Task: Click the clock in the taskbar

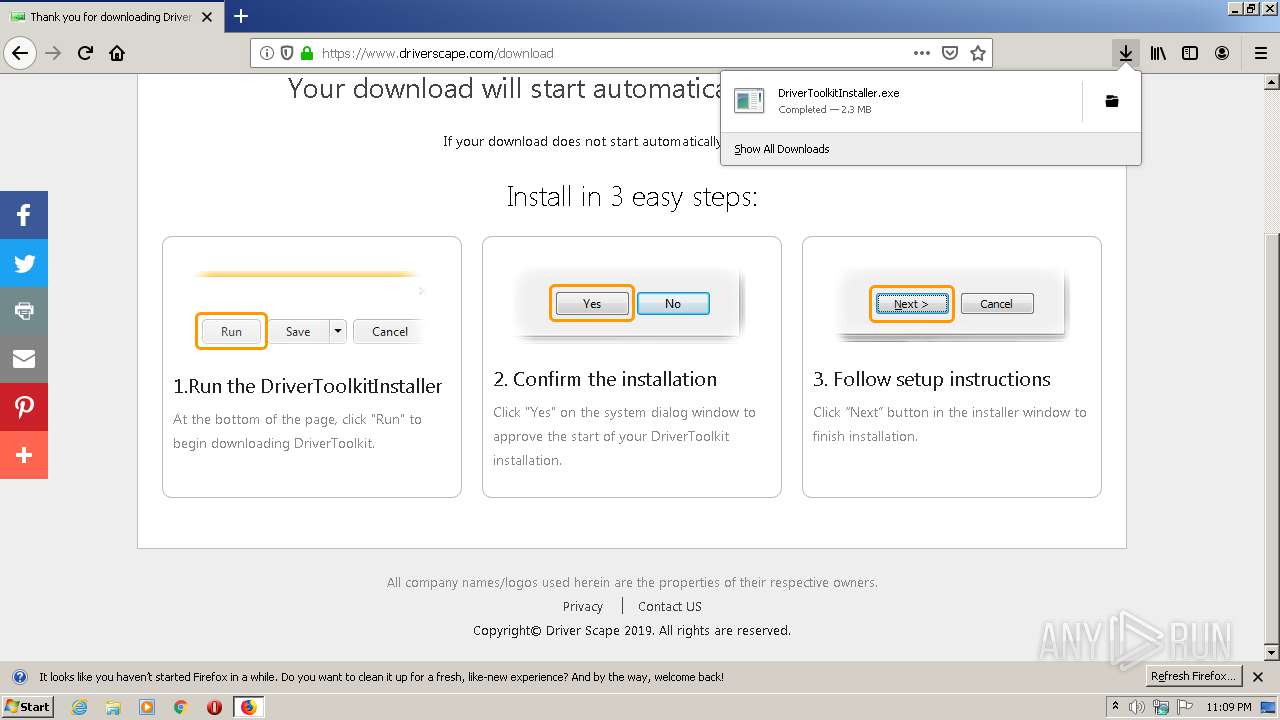Action: (1229, 707)
